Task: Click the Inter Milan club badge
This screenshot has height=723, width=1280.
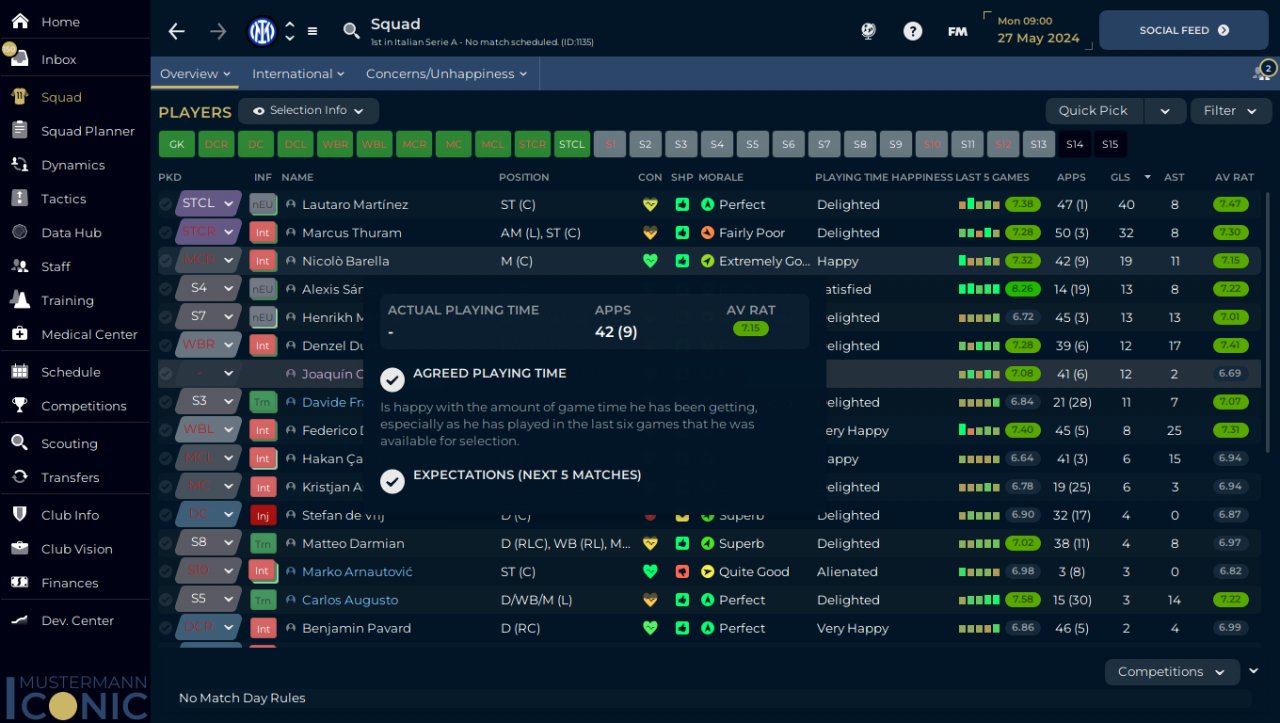Action: [x=262, y=31]
